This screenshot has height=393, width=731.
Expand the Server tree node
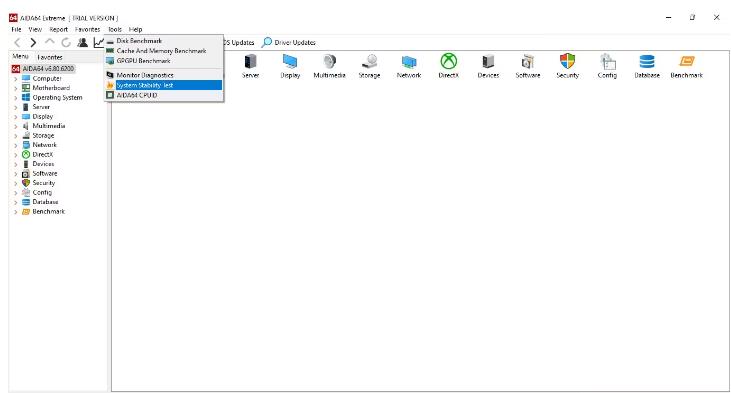pyautogui.click(x=16, y=107)
